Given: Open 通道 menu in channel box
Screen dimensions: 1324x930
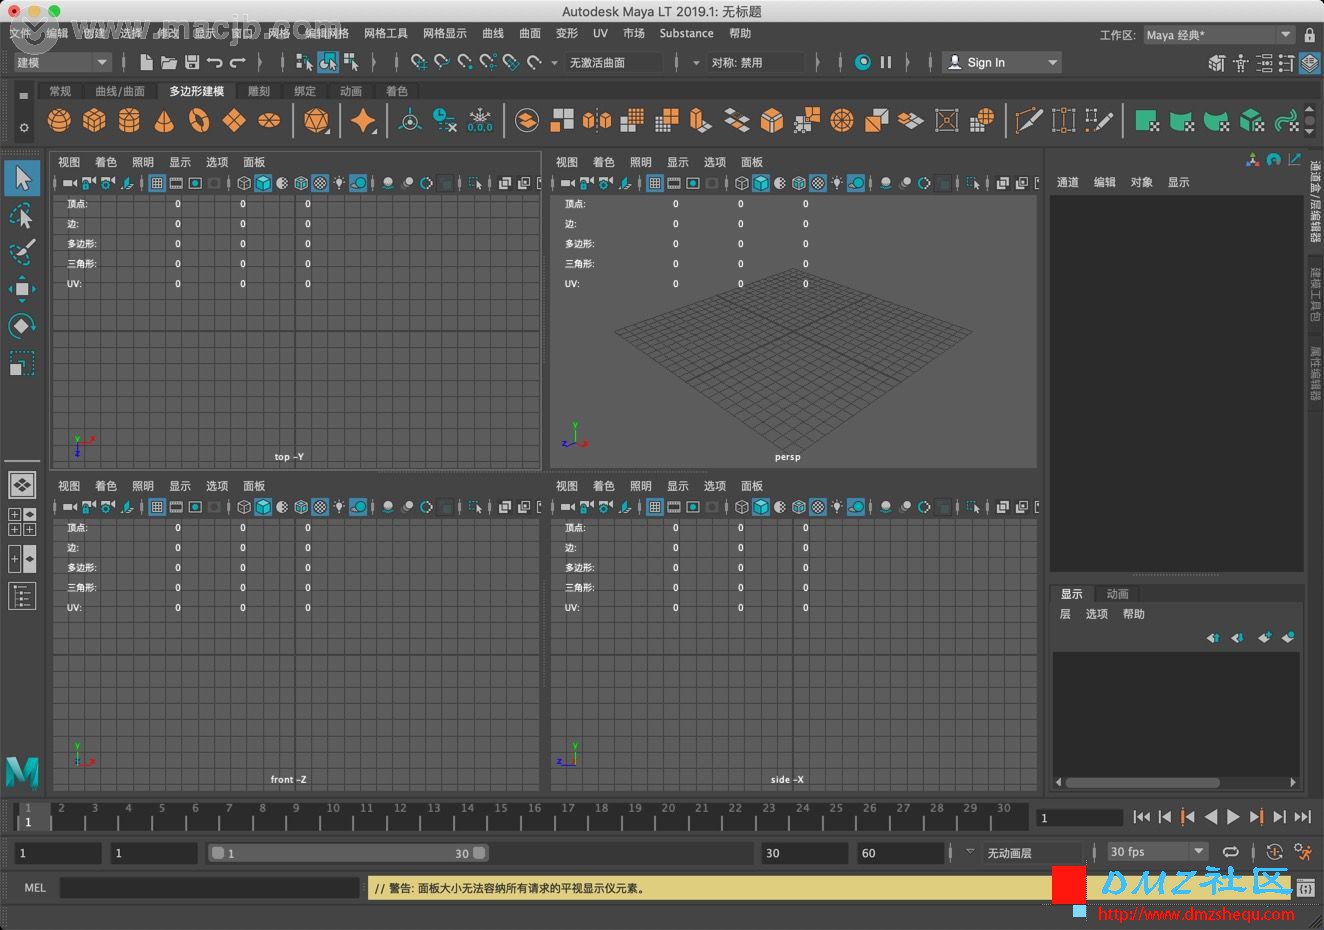Looking at the screenshot, I should (x=1068, y=182).
